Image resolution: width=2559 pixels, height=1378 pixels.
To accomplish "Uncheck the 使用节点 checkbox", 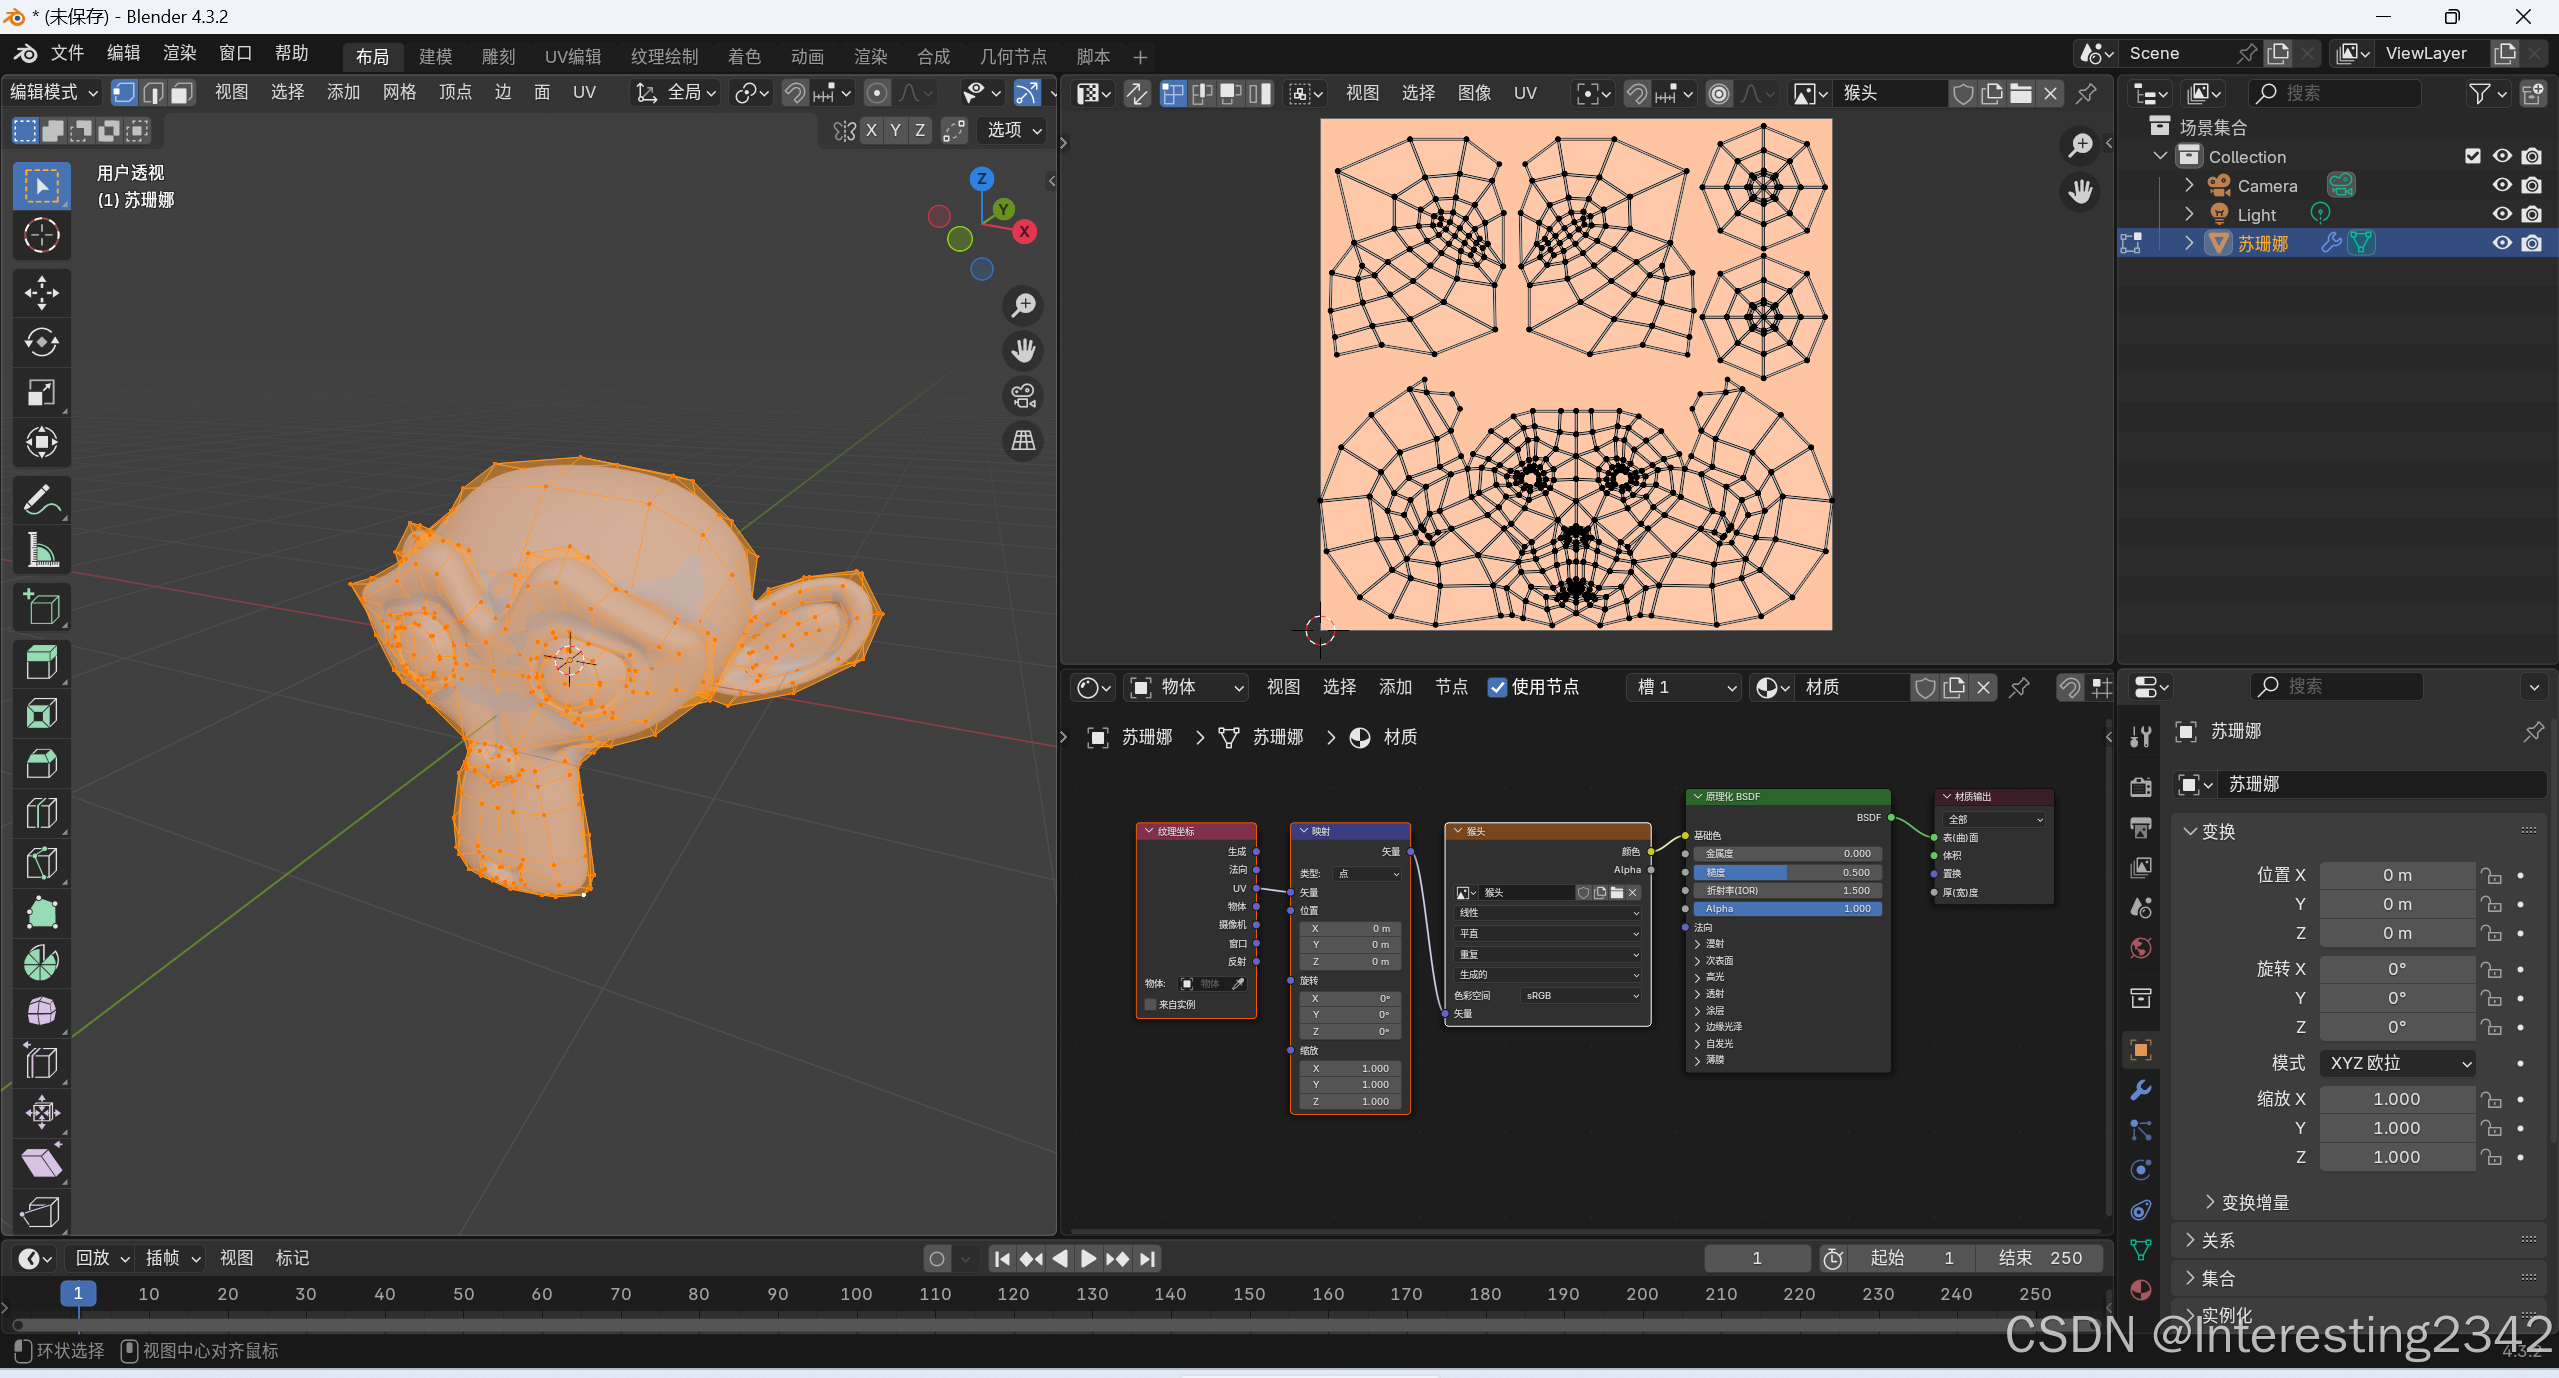I will [1497, 687].
